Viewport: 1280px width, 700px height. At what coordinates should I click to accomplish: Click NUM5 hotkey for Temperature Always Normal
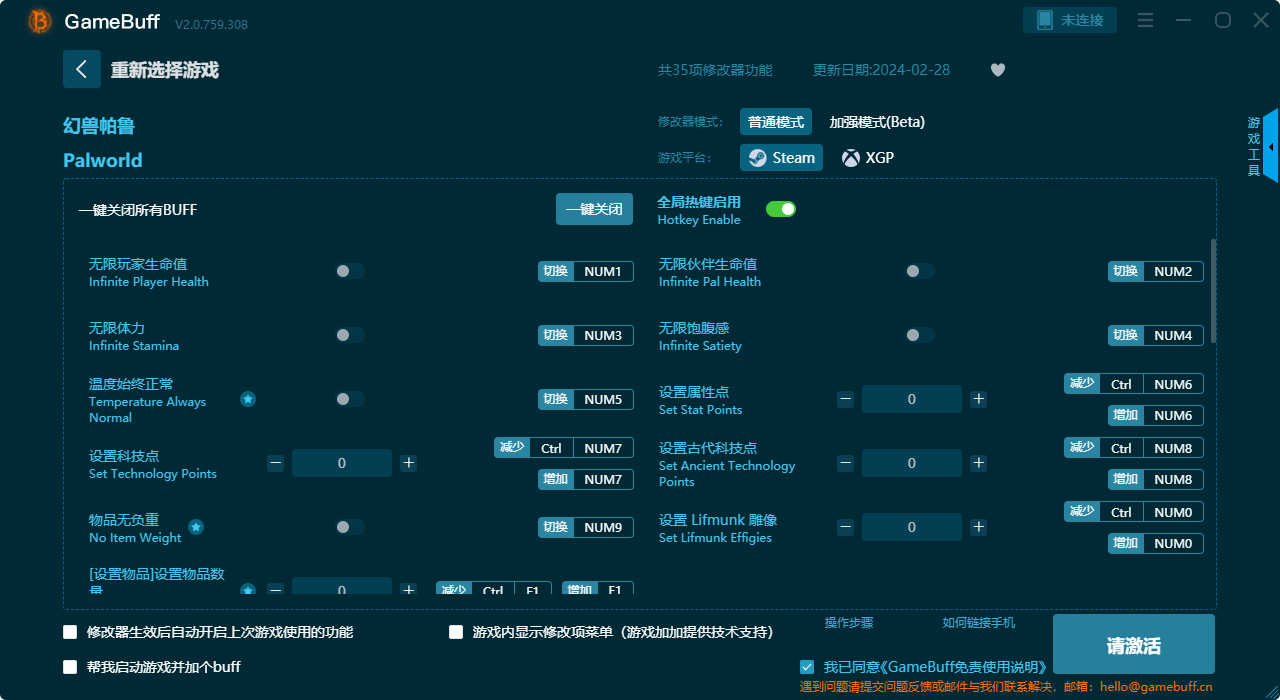[x=586, y=399]
